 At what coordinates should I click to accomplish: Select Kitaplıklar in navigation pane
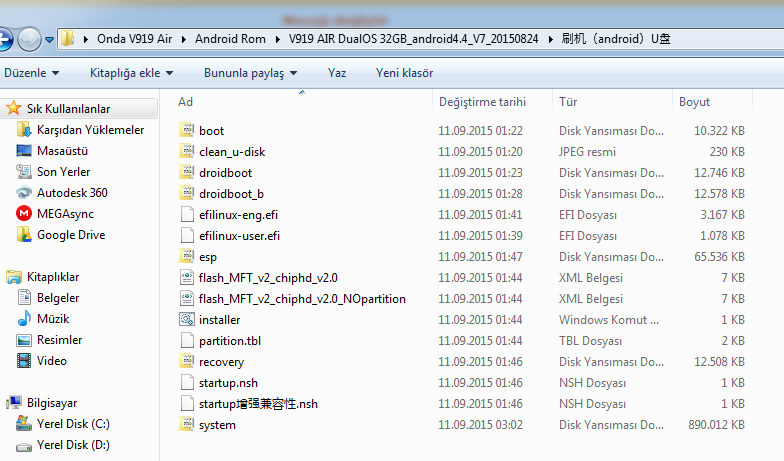pyautogui.click(x=53, y=276)
